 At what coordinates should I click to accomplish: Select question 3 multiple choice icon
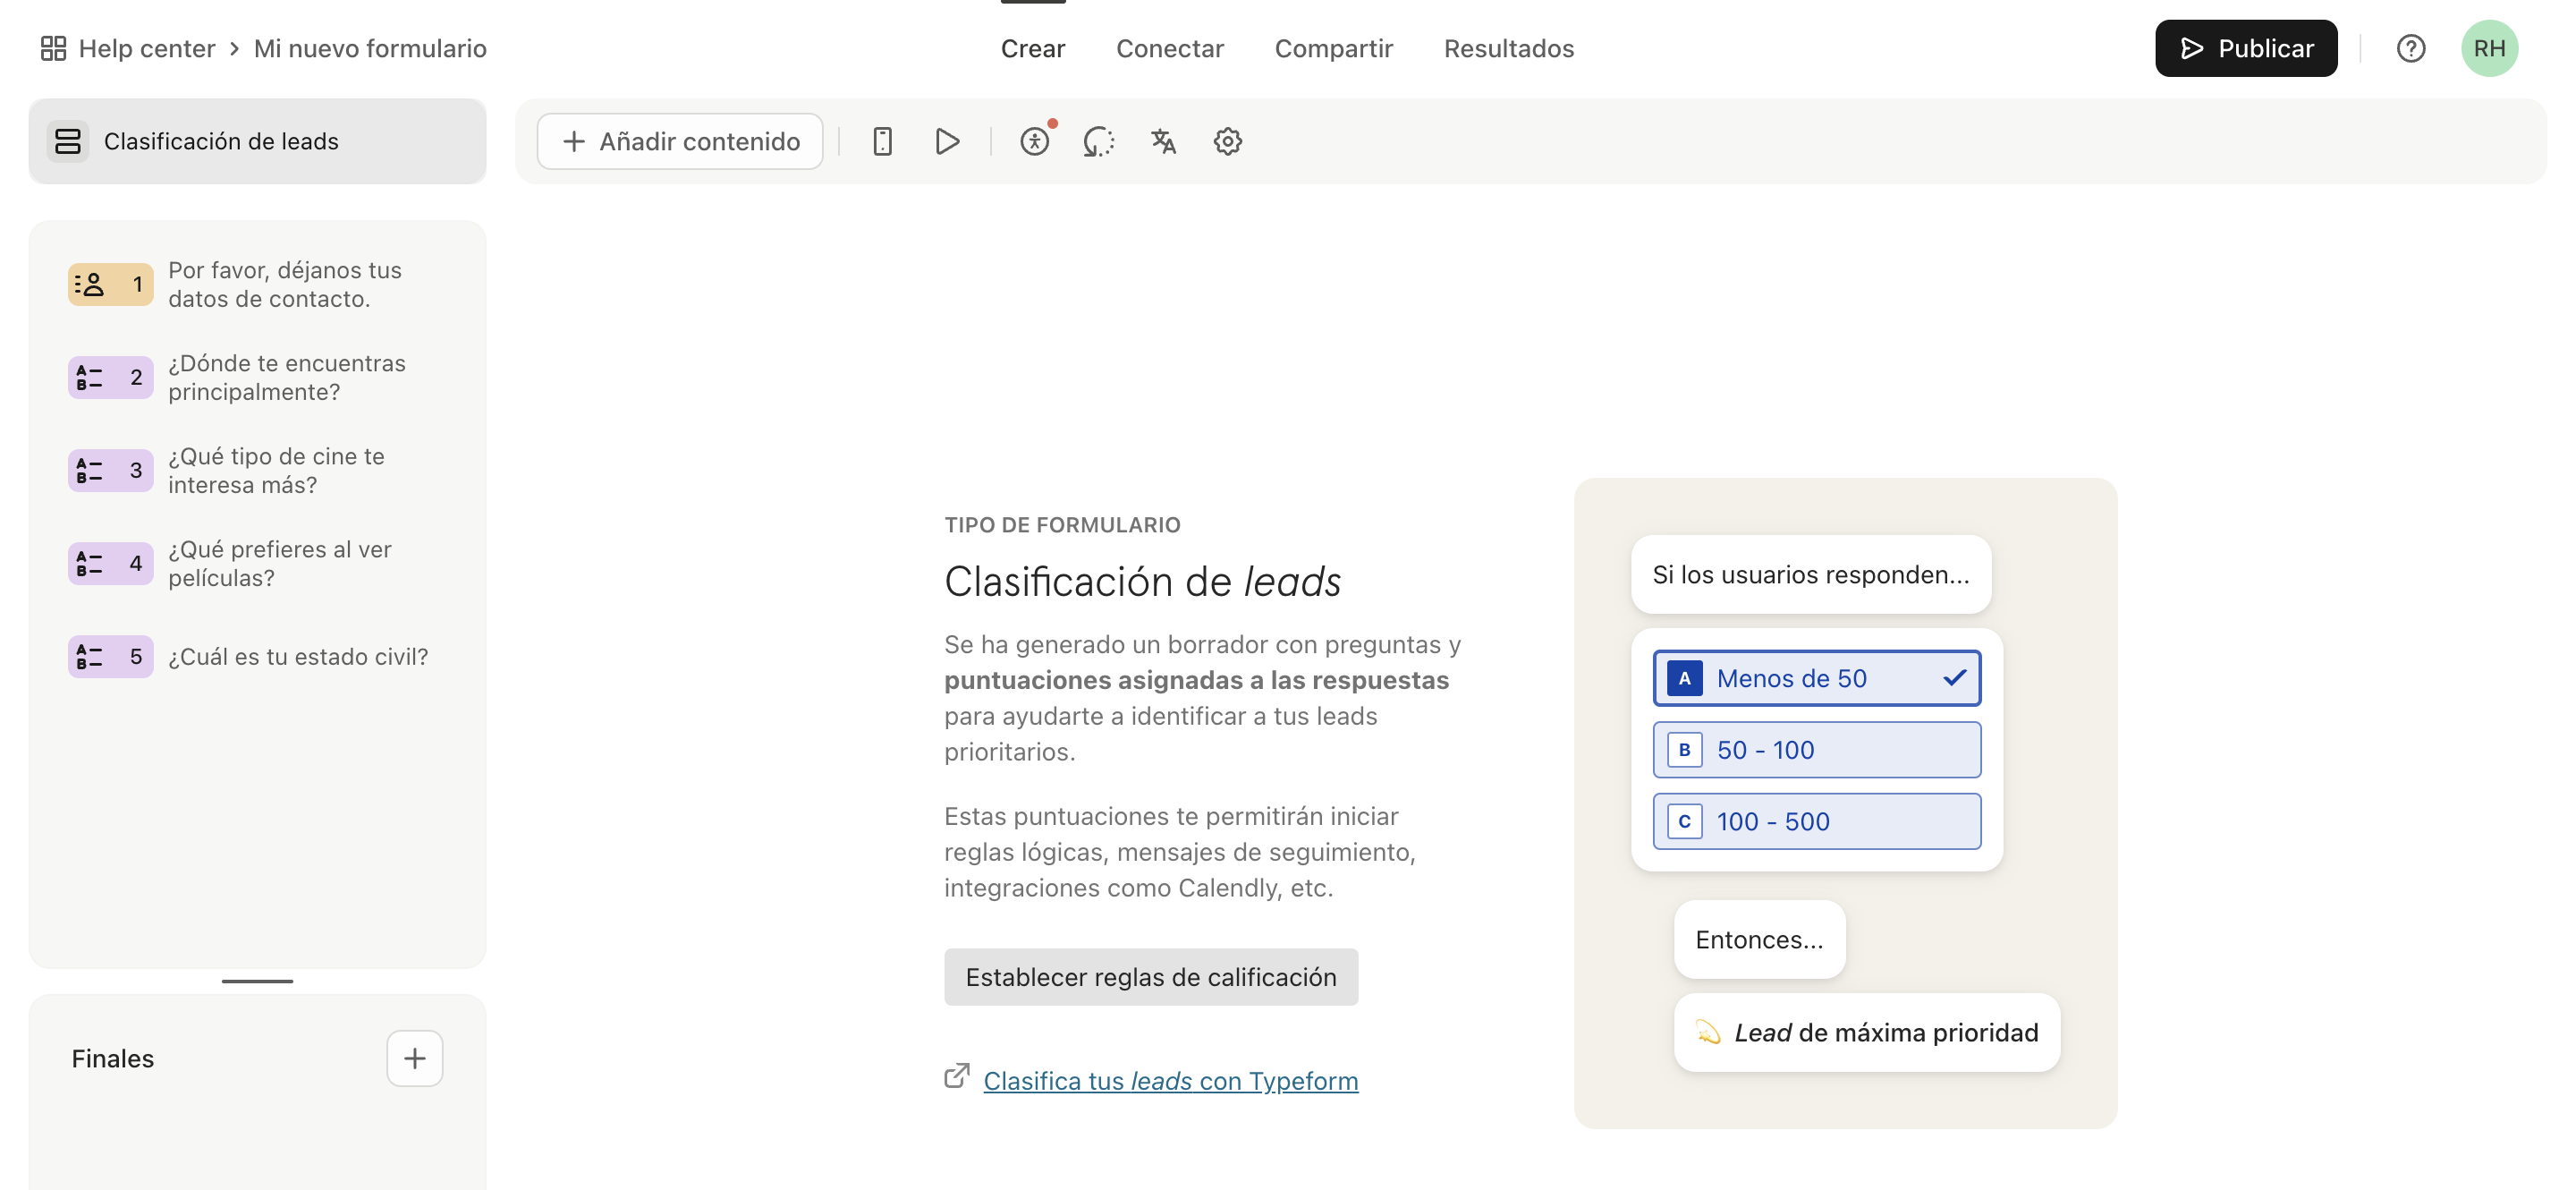pos(110,470)
